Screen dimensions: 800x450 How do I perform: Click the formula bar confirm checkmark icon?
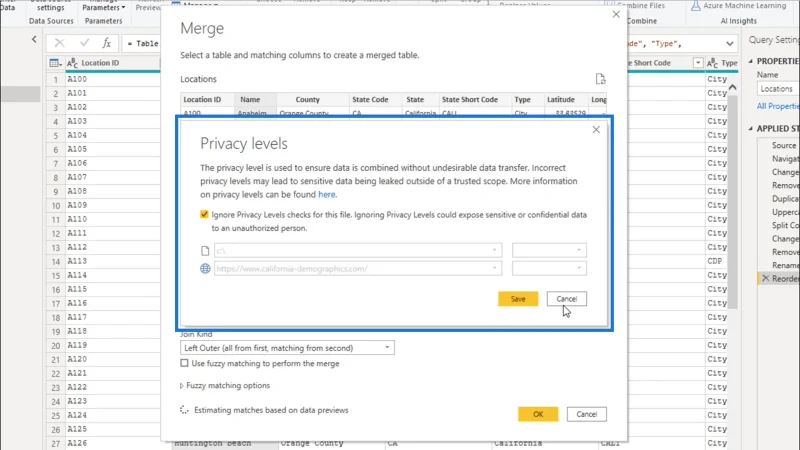coord(84,43)
